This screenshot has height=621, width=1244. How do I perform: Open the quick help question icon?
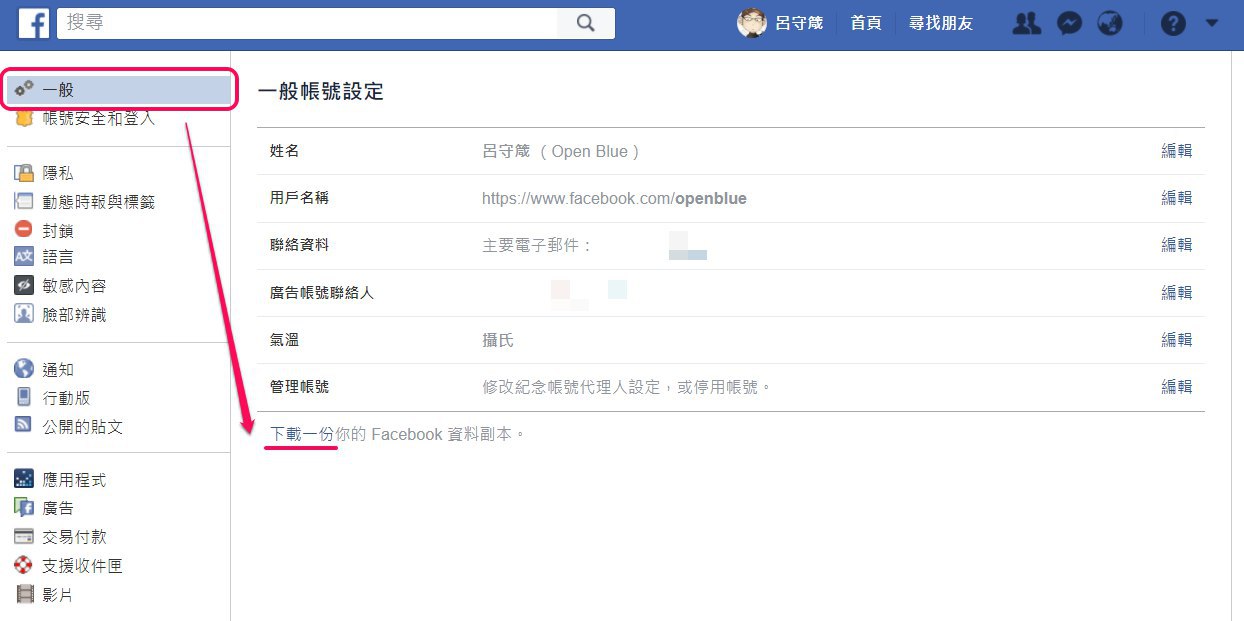click(1173, 23)
